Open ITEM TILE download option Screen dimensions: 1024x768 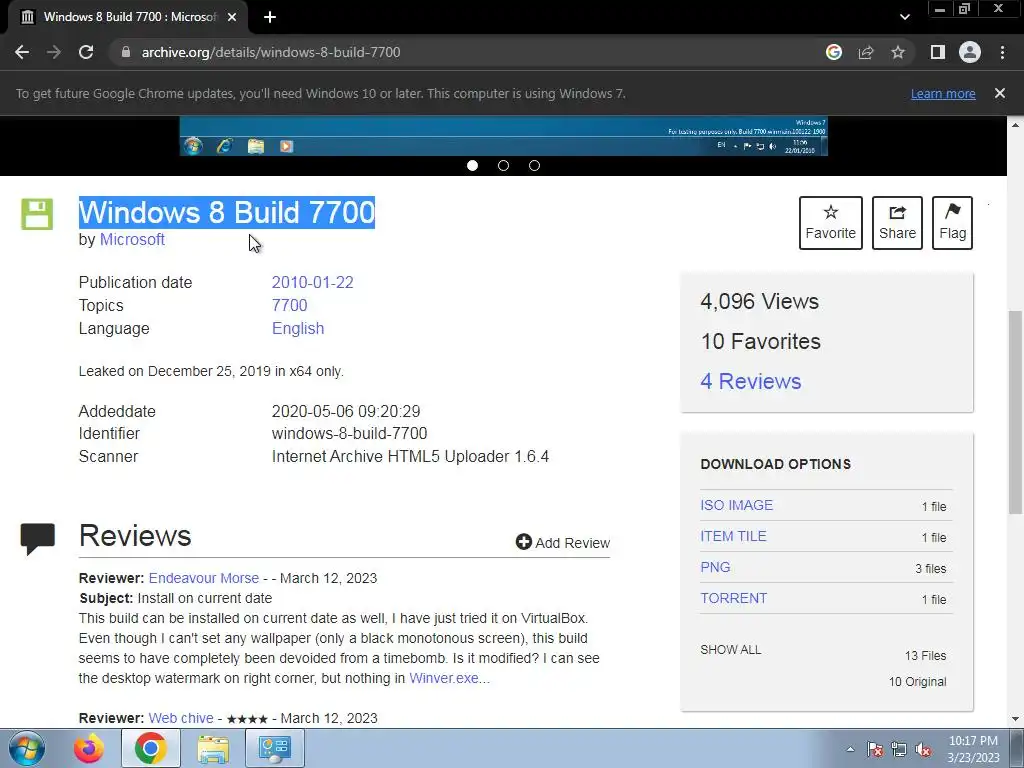(733, 536)
